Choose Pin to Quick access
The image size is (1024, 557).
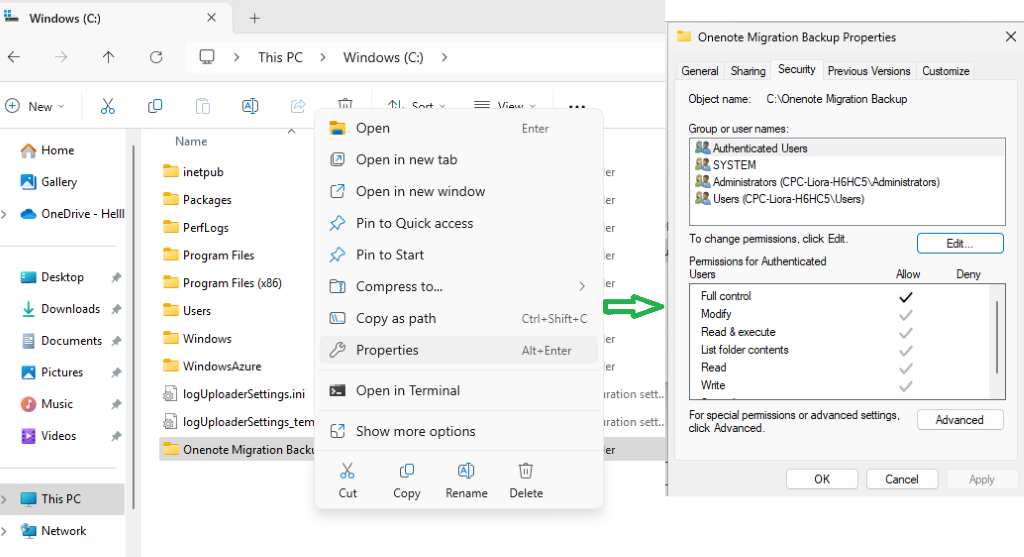coord(458,223)
